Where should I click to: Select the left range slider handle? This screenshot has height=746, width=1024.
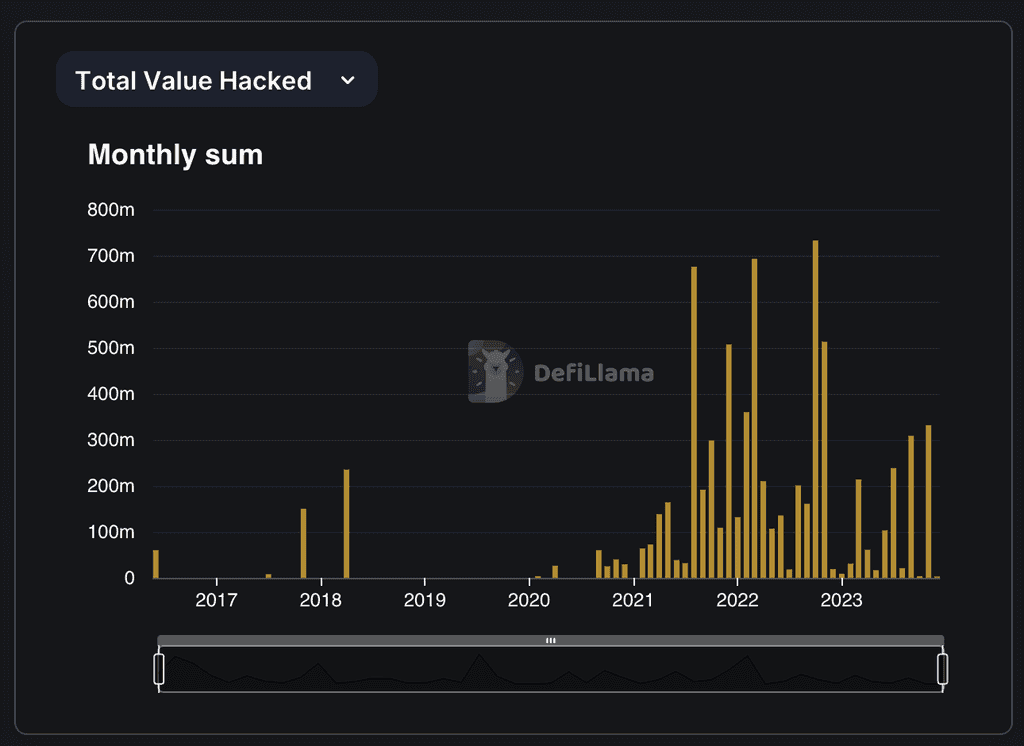[x=159, y=669]
